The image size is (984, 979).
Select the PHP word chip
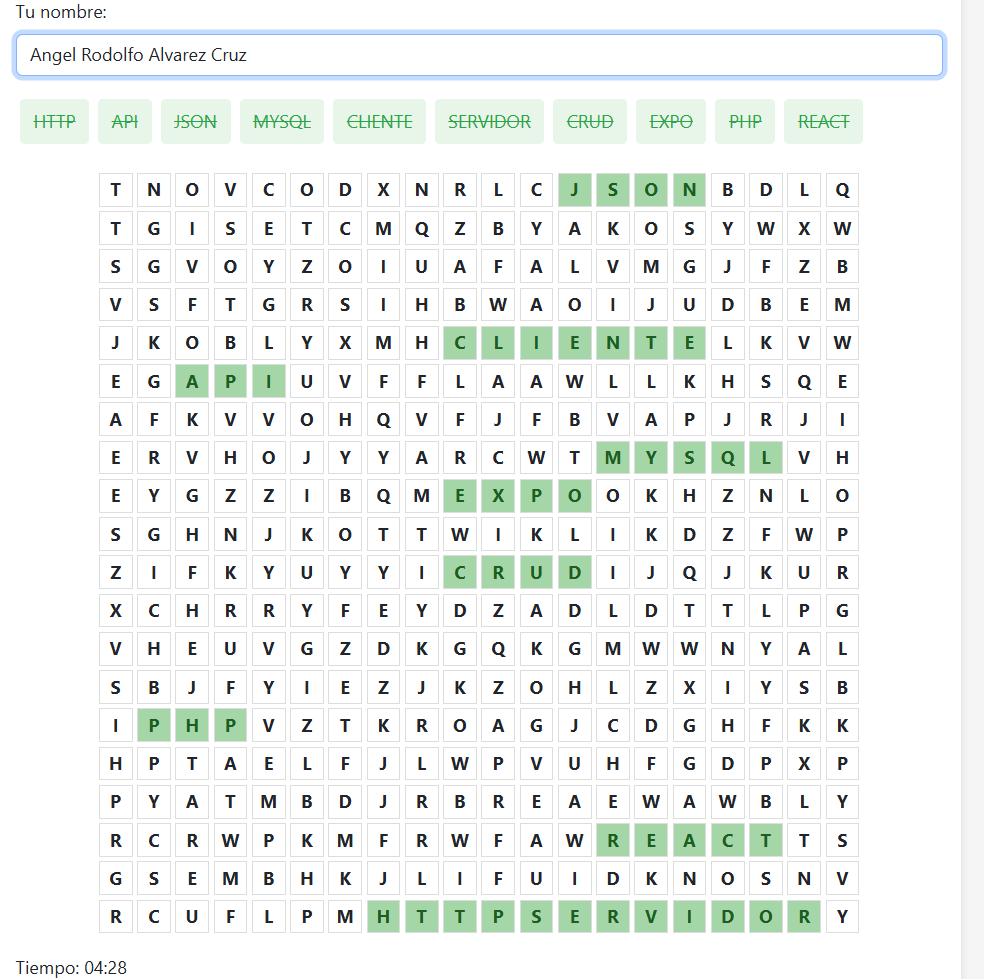745,122
